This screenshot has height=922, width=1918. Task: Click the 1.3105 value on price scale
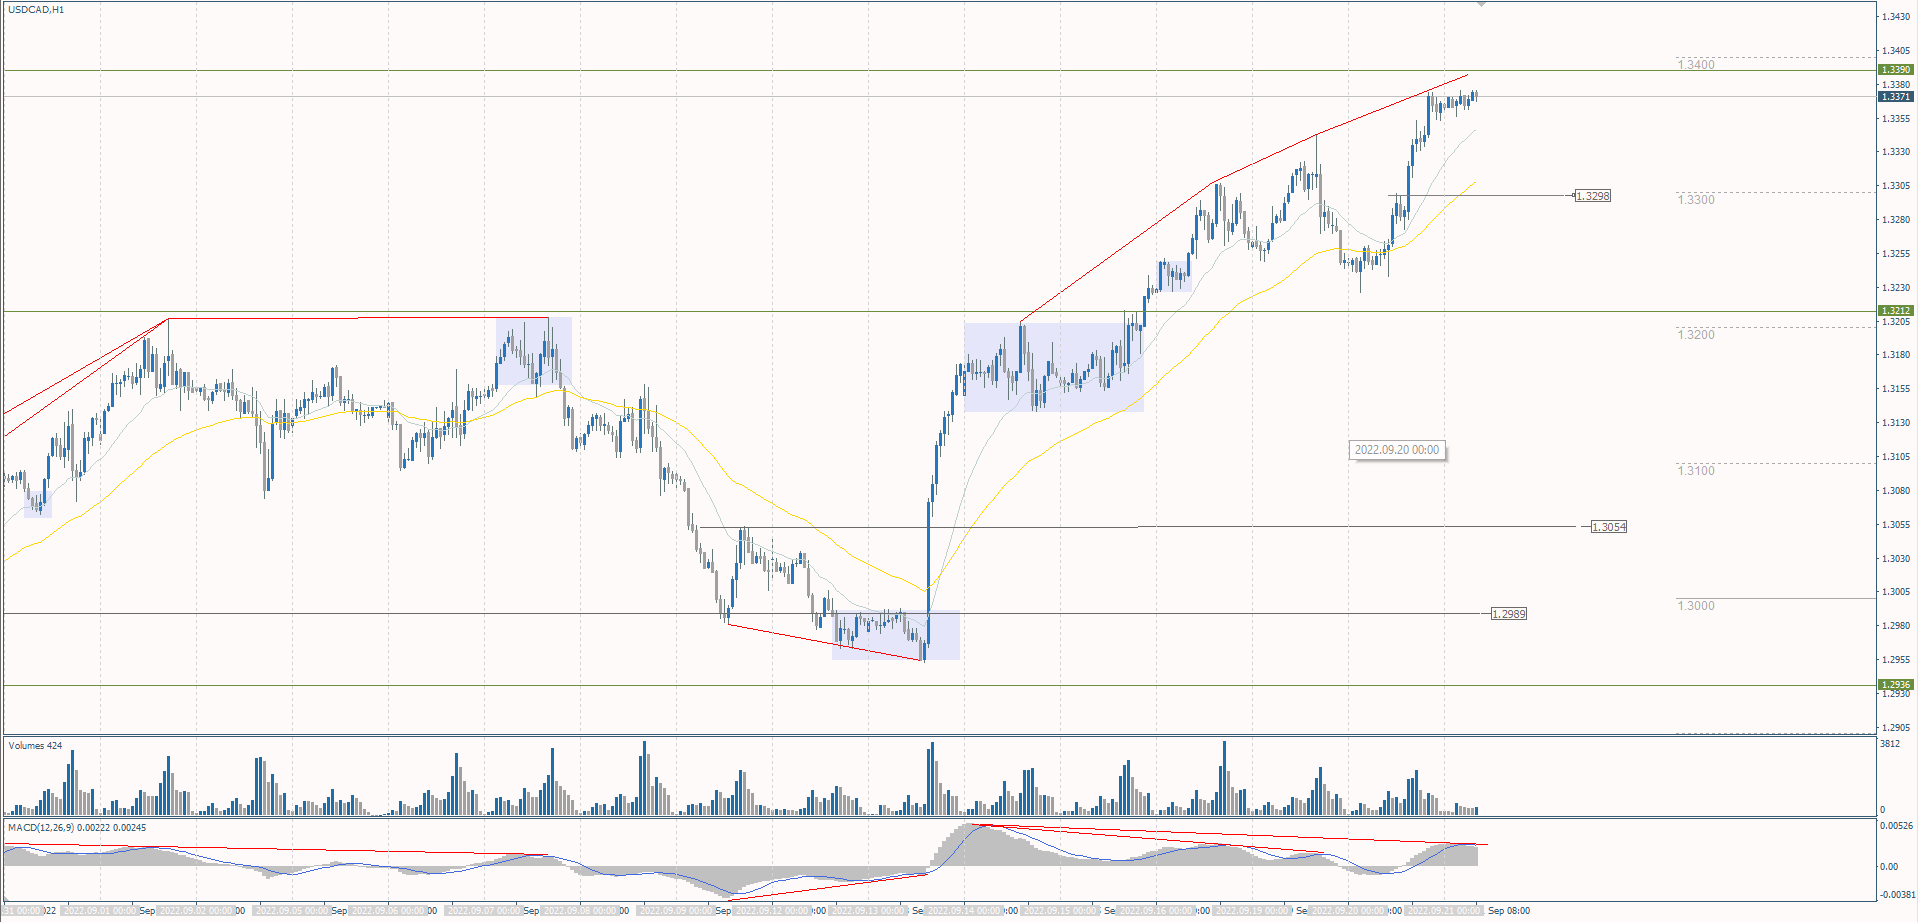[x=1896, y=457]
